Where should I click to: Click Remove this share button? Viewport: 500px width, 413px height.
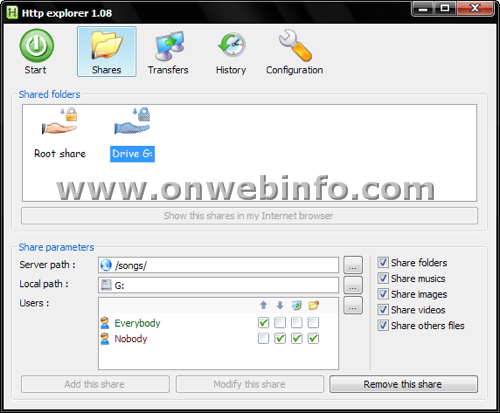(x=404, y=384)
